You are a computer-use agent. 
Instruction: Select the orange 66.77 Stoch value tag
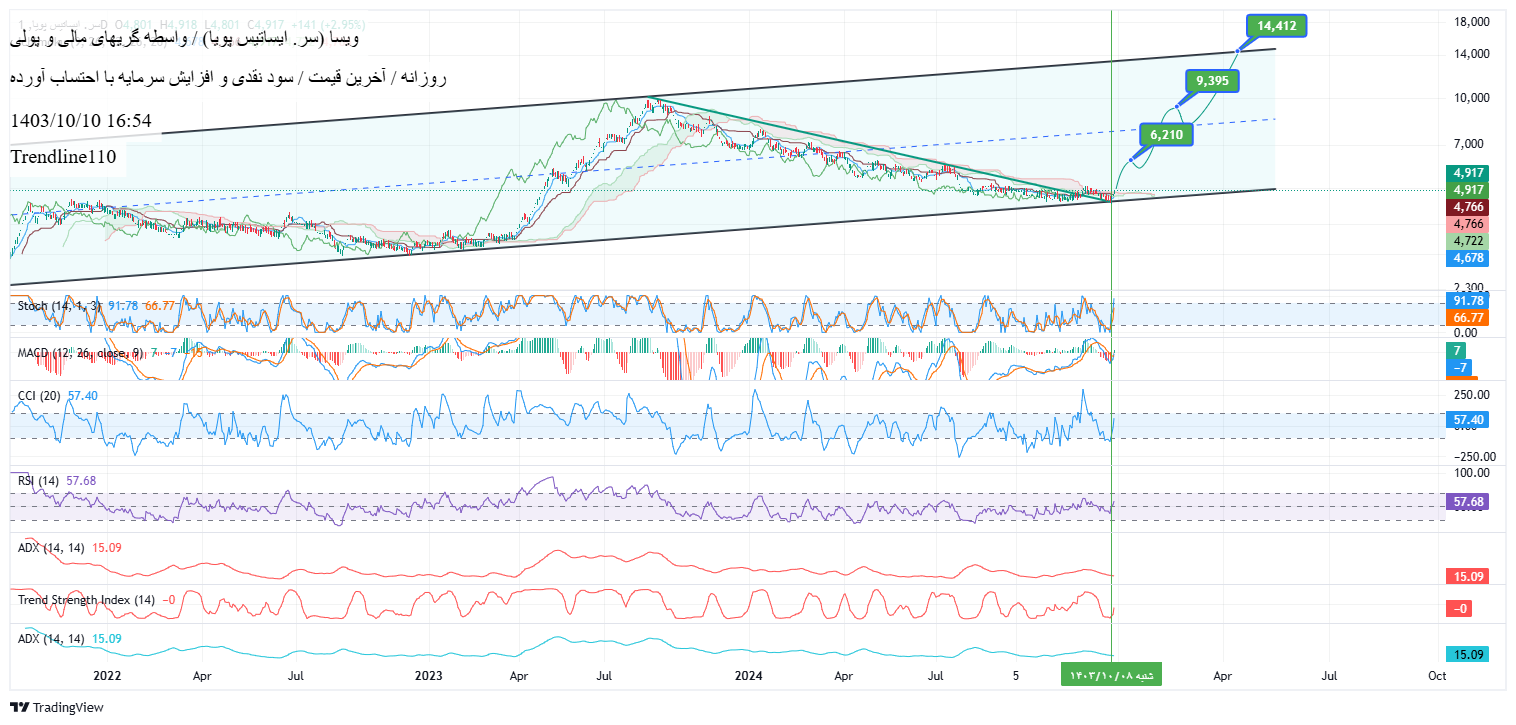click(x=1467, y=318)
